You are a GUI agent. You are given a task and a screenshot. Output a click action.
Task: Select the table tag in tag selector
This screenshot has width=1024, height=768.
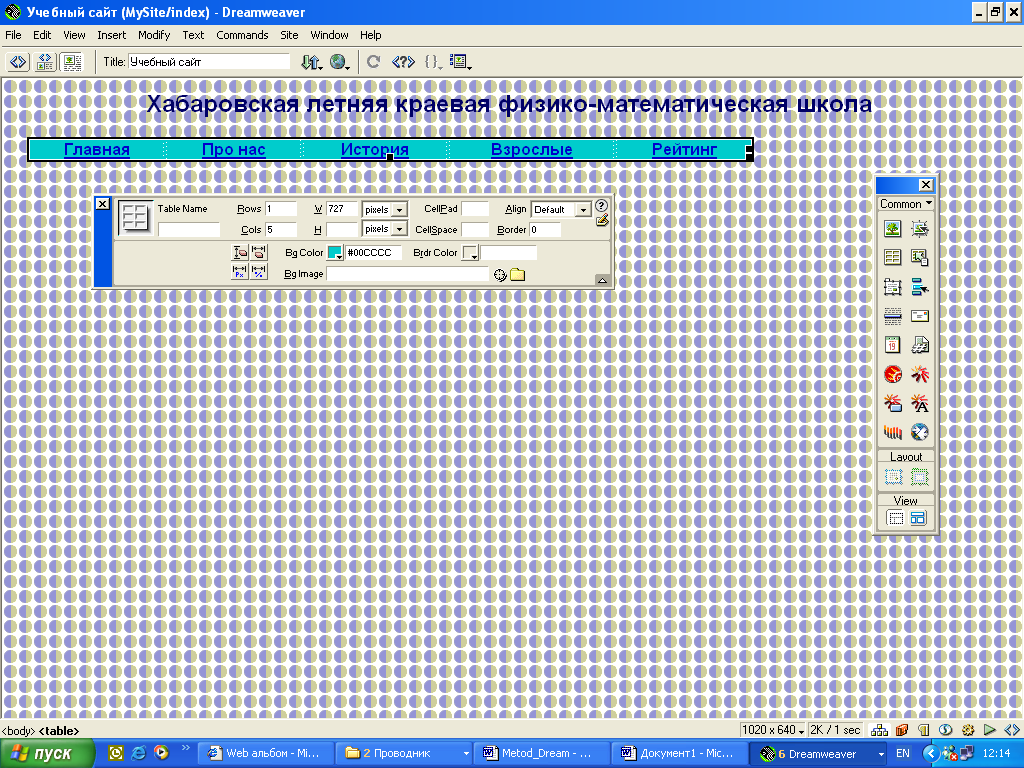coord(59,731)
